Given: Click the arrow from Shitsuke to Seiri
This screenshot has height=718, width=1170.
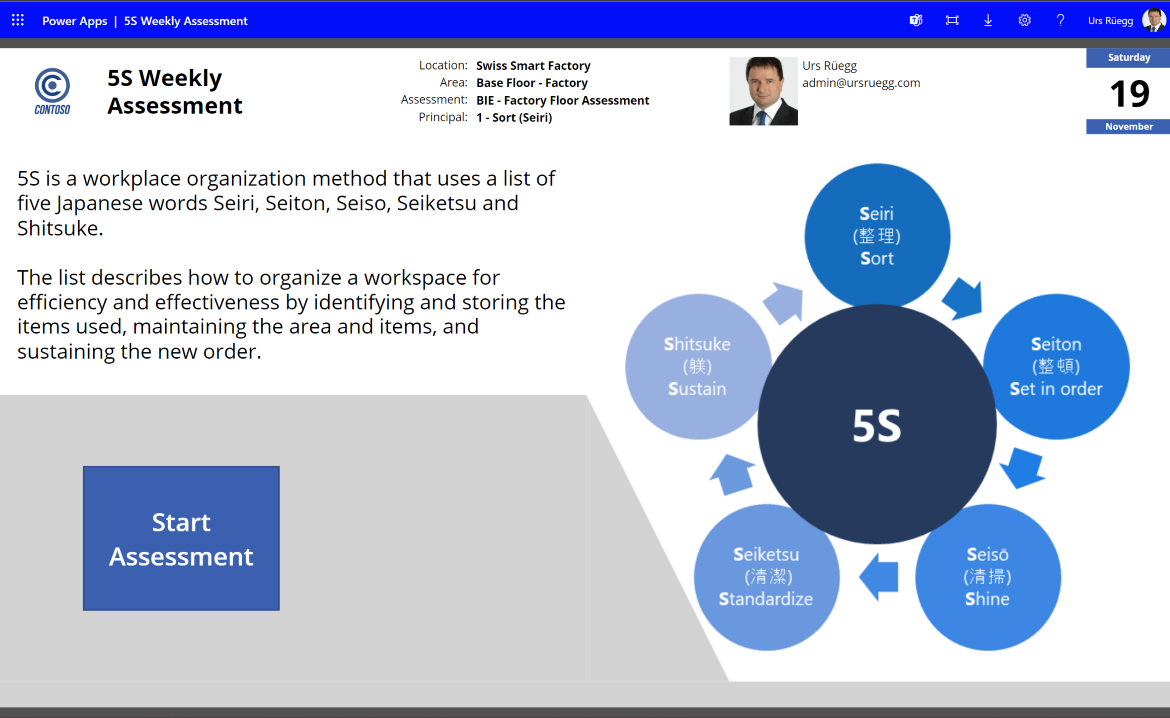Looking at the screenshot, I should point(783,303).
